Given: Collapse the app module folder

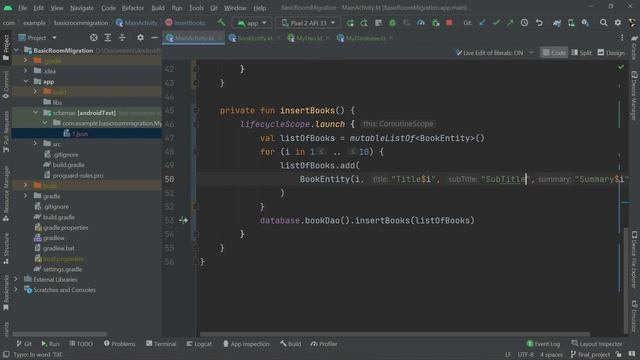Looking at the screenshot, I should [x=26, y=81].
